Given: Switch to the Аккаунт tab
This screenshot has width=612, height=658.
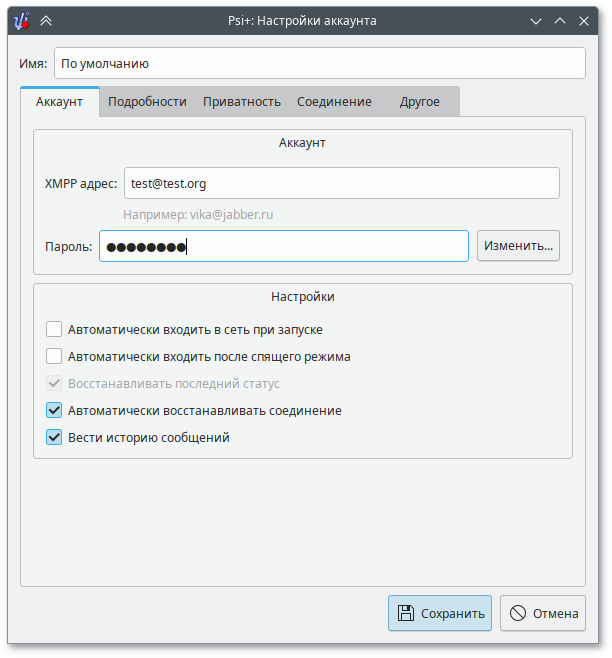Looking at the screenshot, I should click(x=59, y=102).
